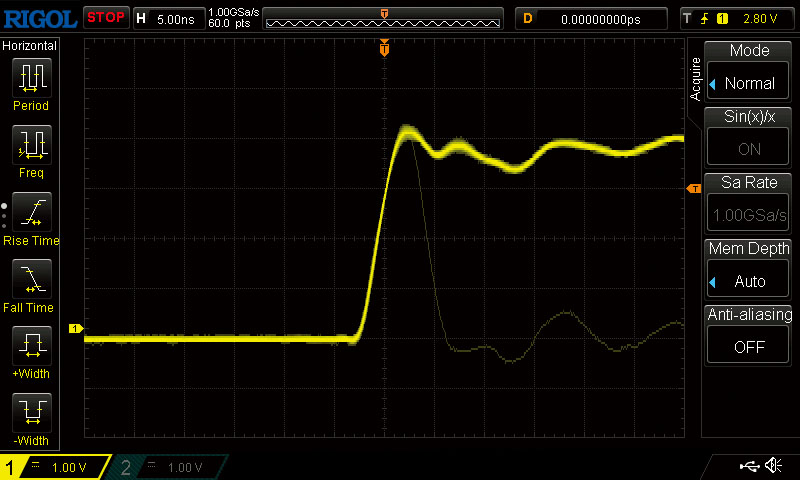Screen dimensions: 800x480
Task: Select the Freq measurement icon
Action: 30,146
